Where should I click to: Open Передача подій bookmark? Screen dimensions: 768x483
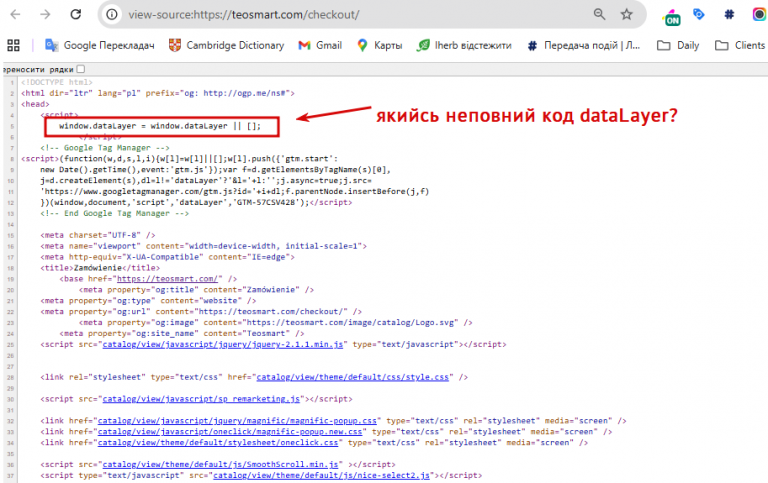(x=584, y=46)
